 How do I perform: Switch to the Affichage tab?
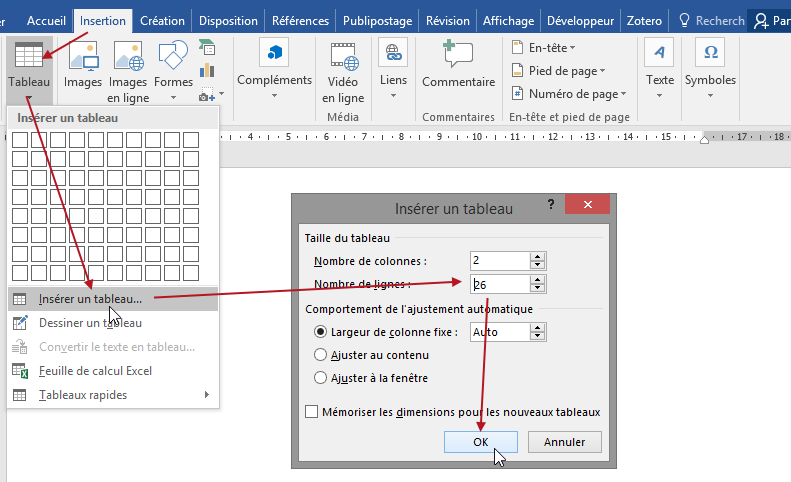tap(508, 21)
